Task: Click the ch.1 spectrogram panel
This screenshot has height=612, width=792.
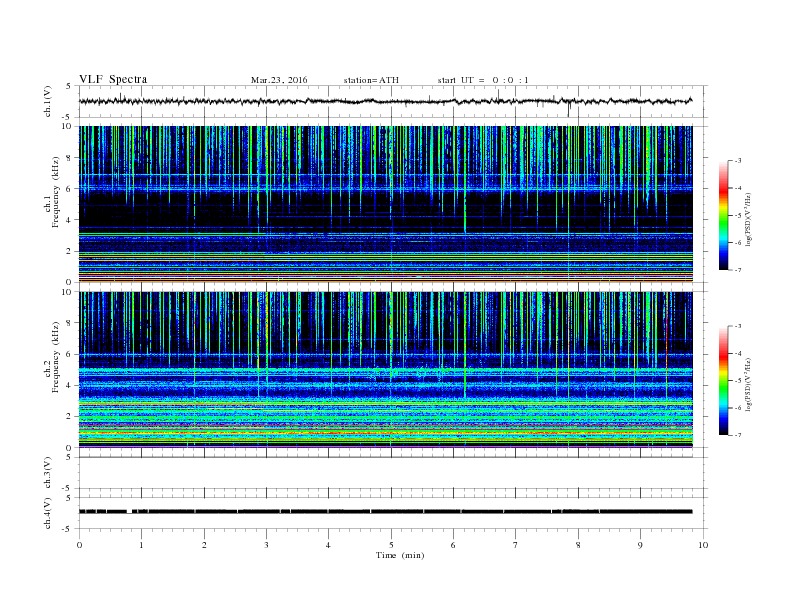Action: click(x=385, y=204)
